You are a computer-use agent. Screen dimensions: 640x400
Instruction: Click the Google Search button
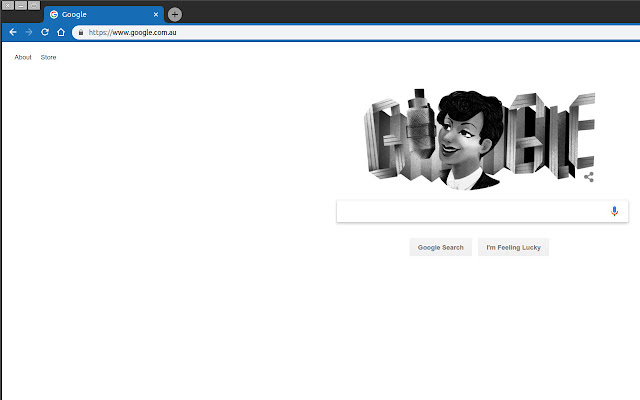point(440,247)
